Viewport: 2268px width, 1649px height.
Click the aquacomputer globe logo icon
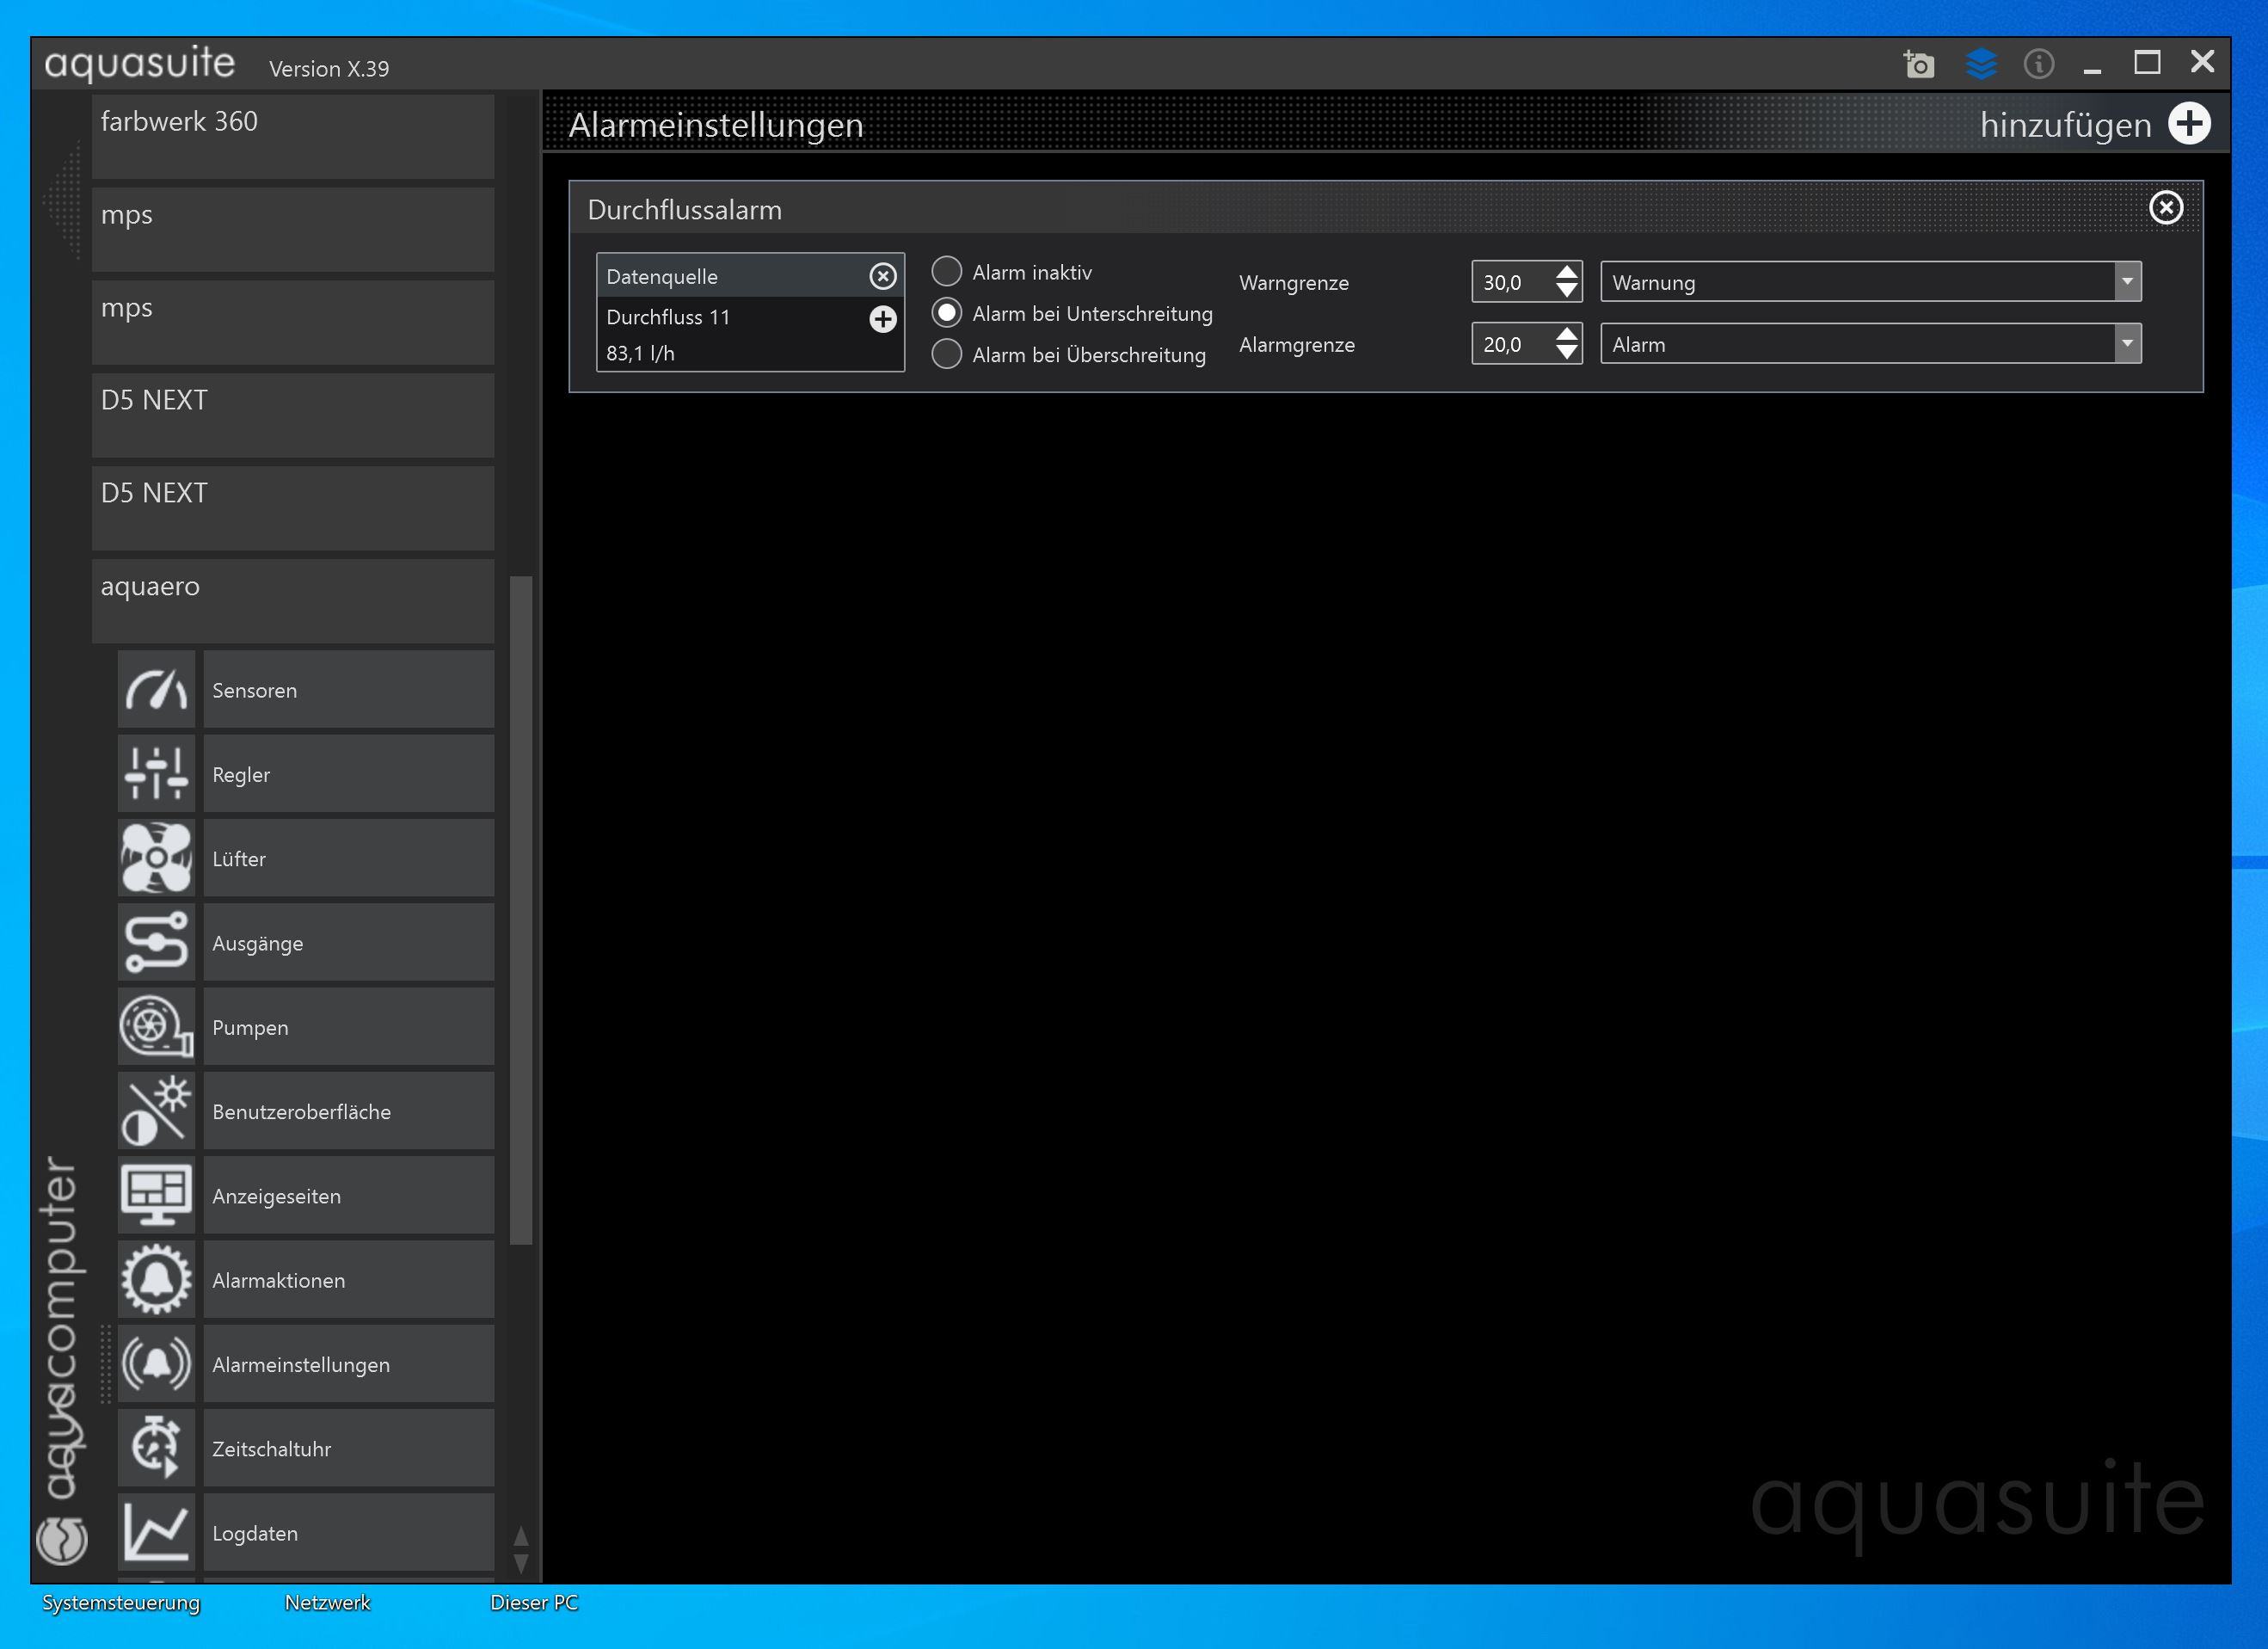pos(62,1540)
